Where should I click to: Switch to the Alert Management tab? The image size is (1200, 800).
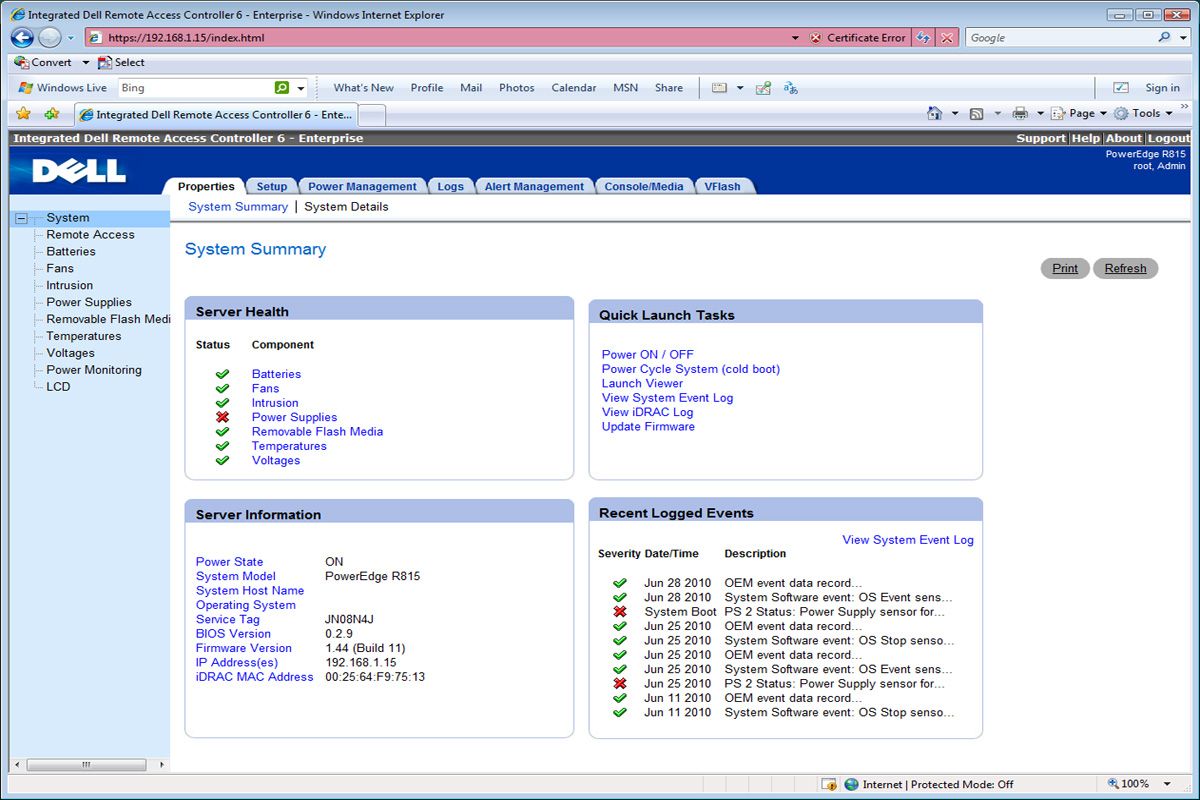[534, 186]
